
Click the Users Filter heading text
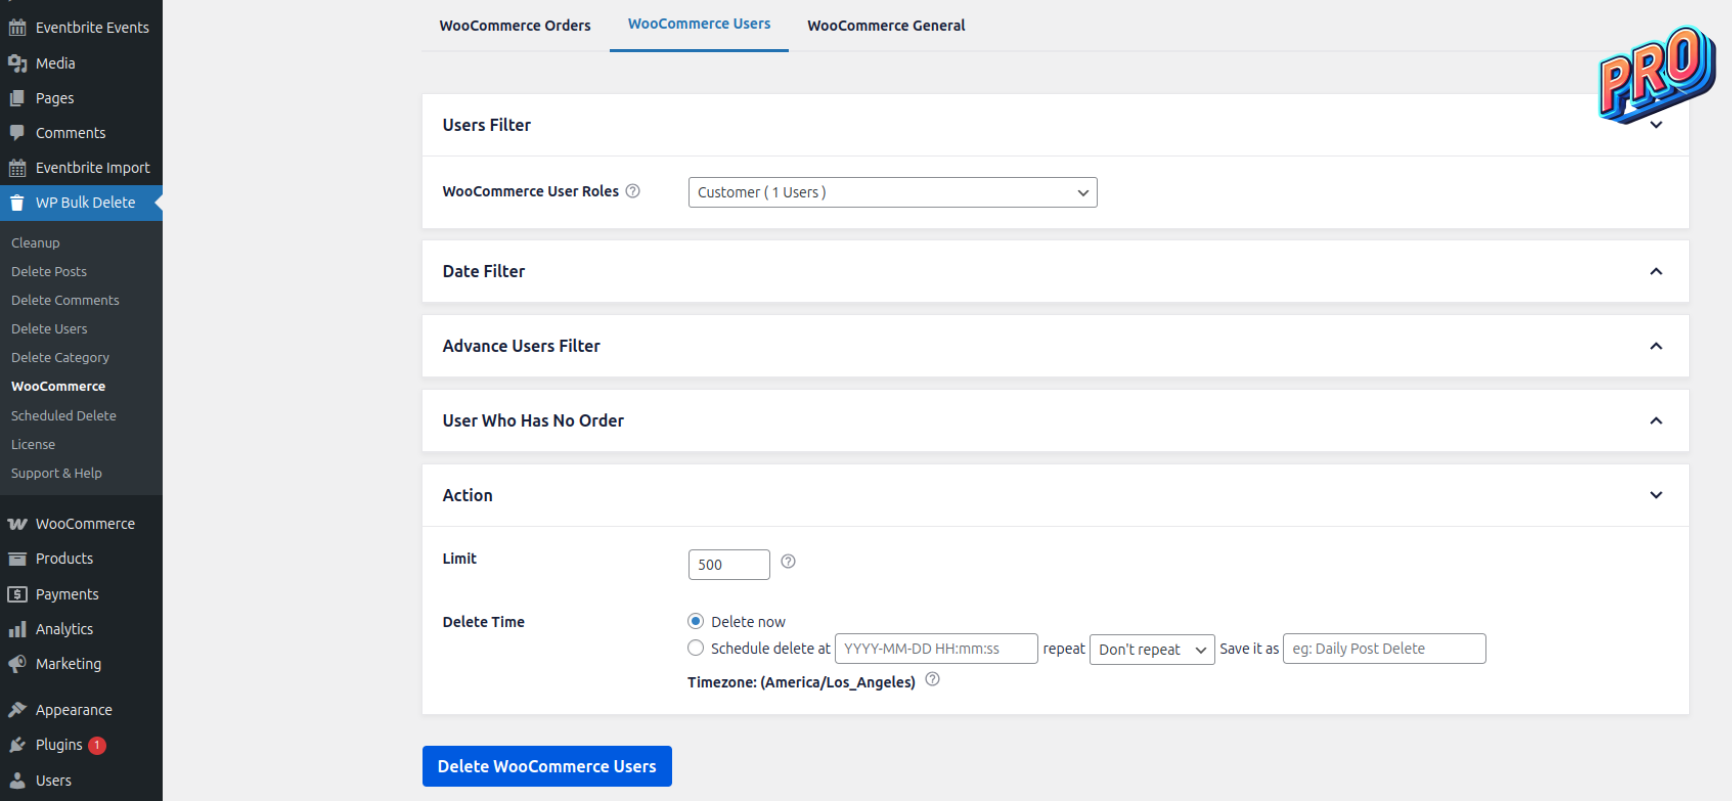[x=486, y=125]
